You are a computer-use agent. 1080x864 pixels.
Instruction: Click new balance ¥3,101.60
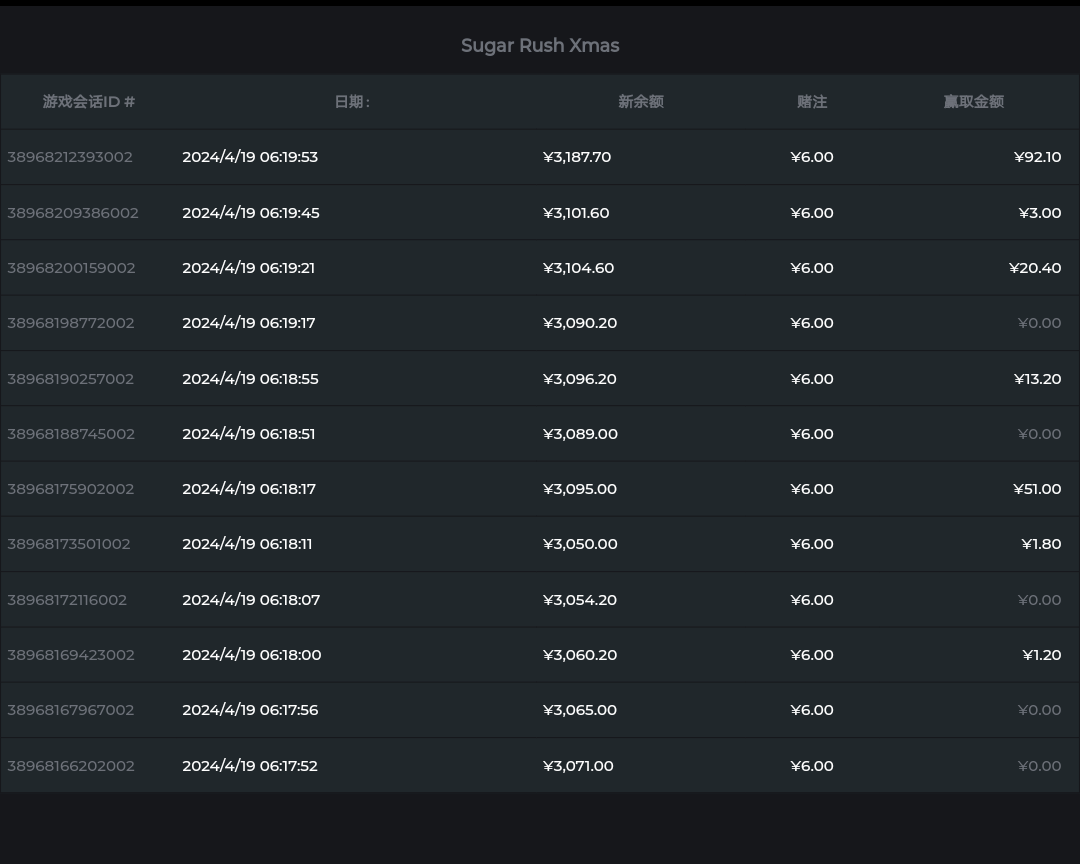576,213
